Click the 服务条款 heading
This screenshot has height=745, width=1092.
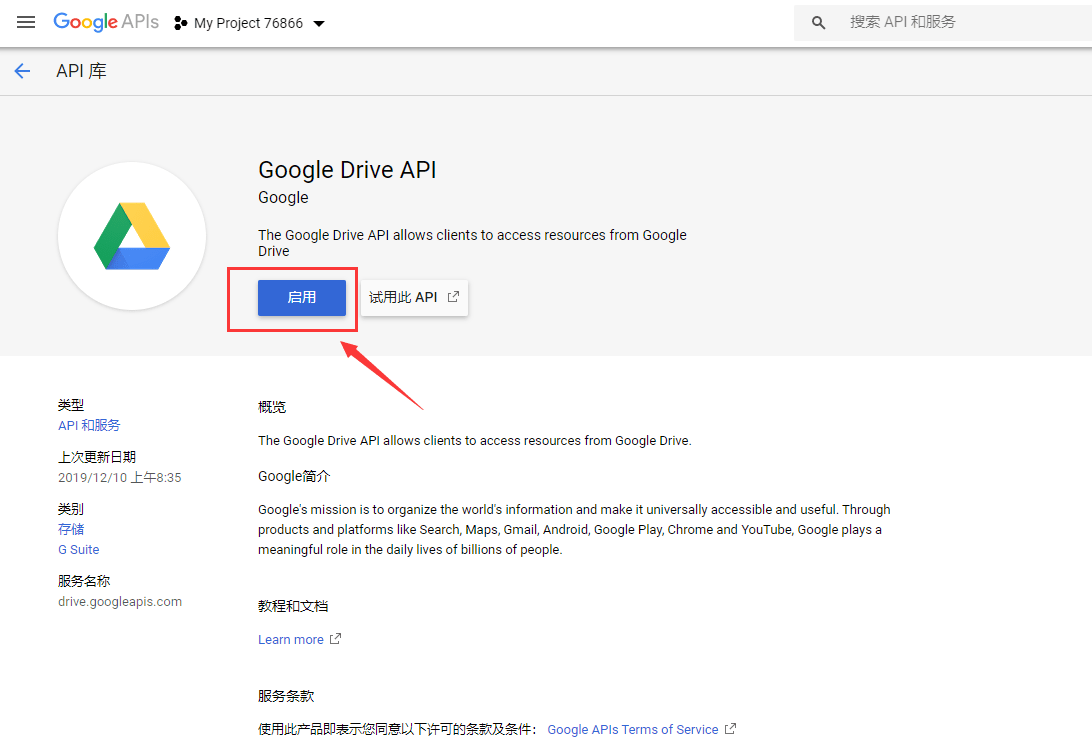(286, 696)
